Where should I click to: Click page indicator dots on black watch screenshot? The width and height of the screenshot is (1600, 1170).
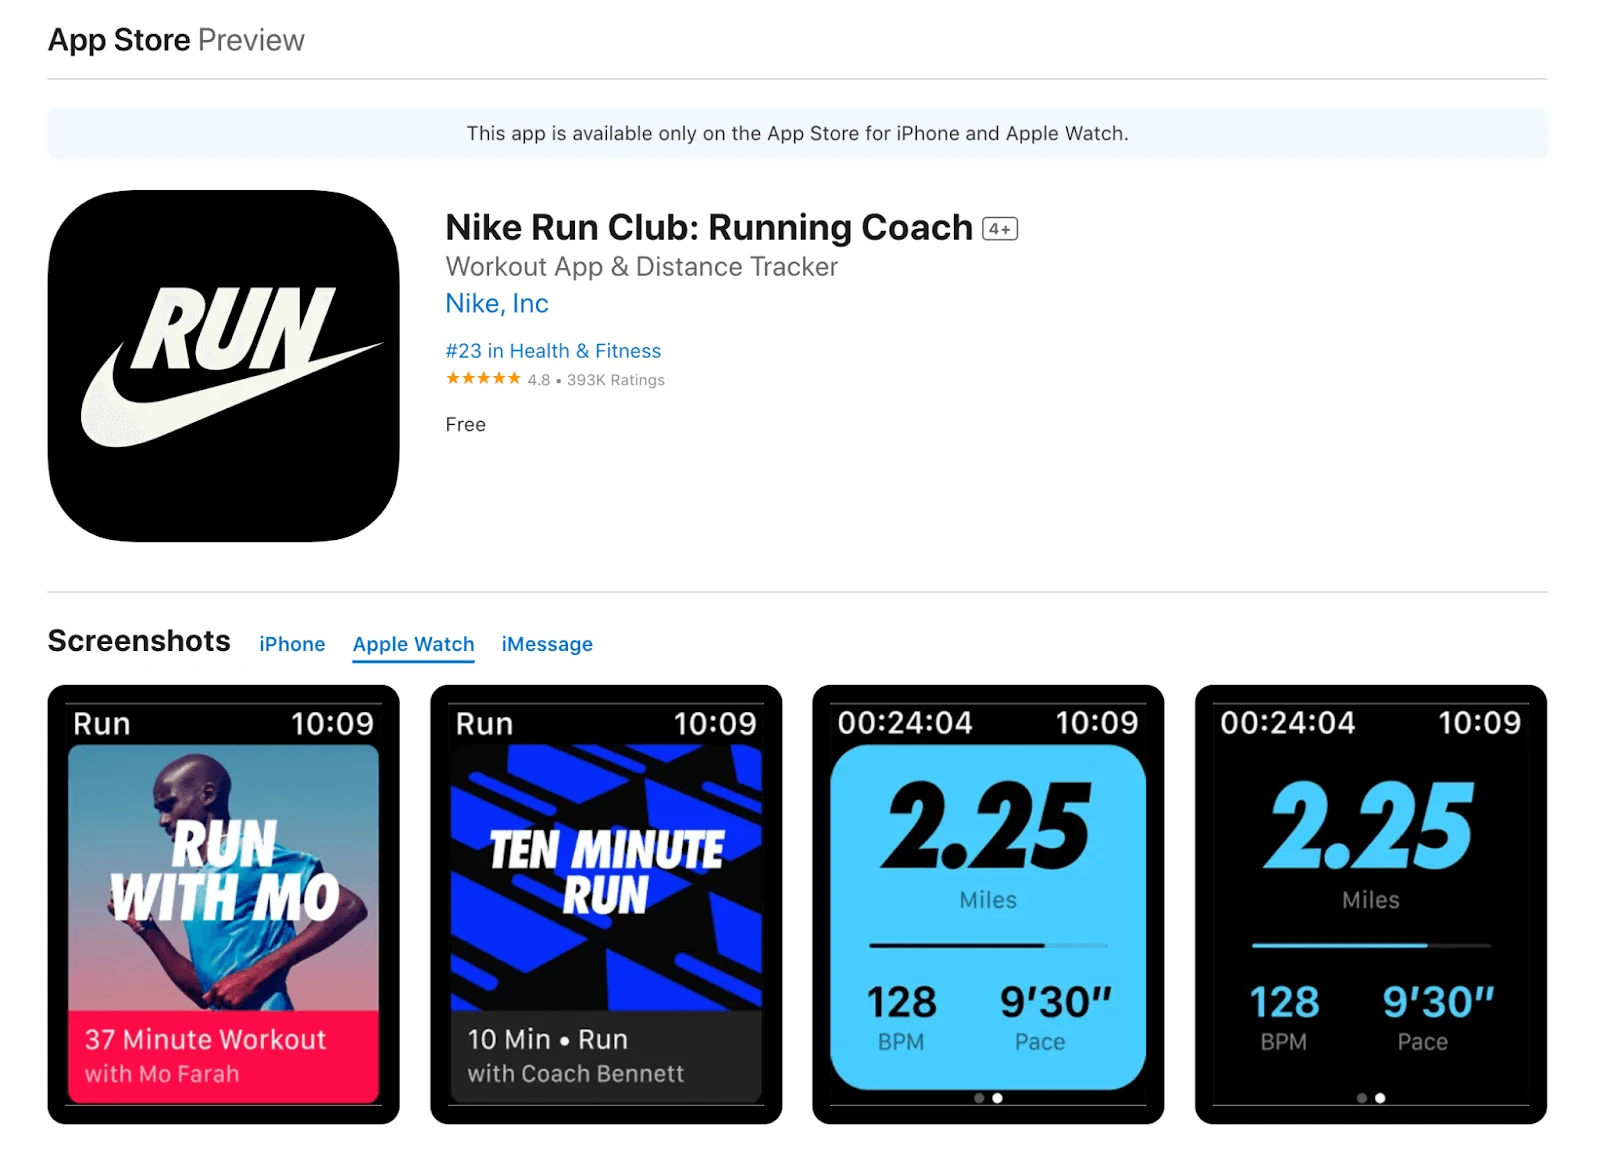1371,1098
